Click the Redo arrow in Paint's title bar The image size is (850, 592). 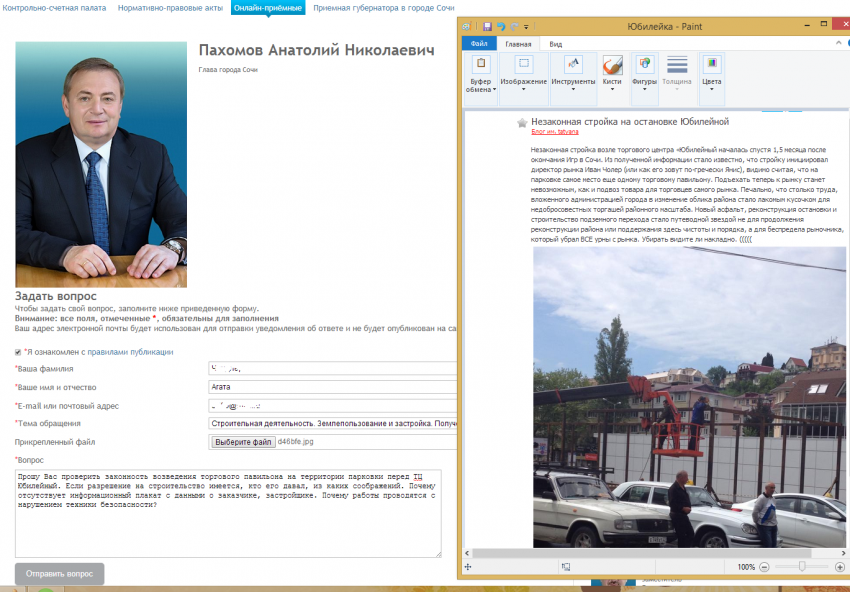tap(513, 26)
